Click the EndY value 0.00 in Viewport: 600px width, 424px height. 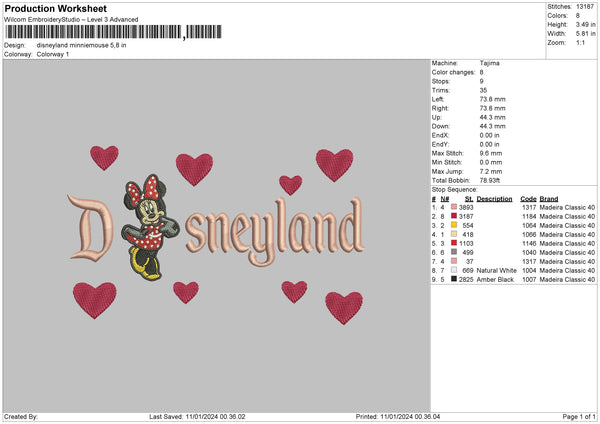pos(489,145)
